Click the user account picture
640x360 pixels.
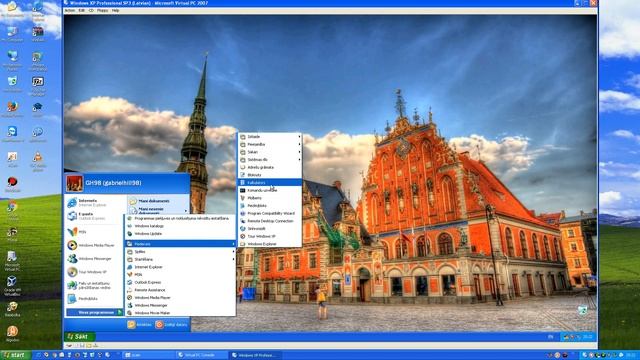pyautogui.click(x=75, y=183)
